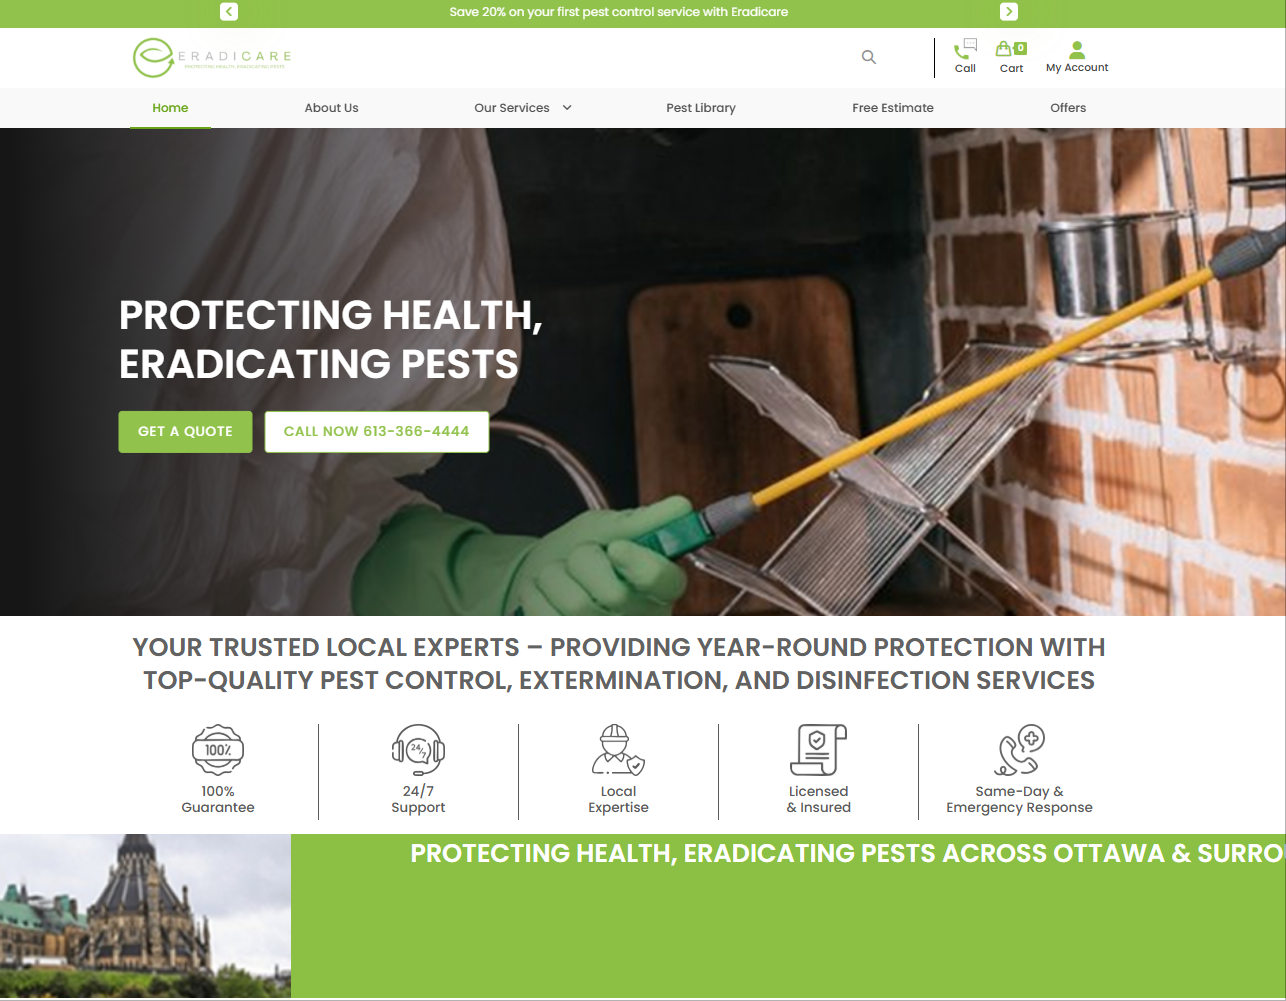
Task: Open the Call phone icon
Action: pyautogui.click(x=965, y=48)
